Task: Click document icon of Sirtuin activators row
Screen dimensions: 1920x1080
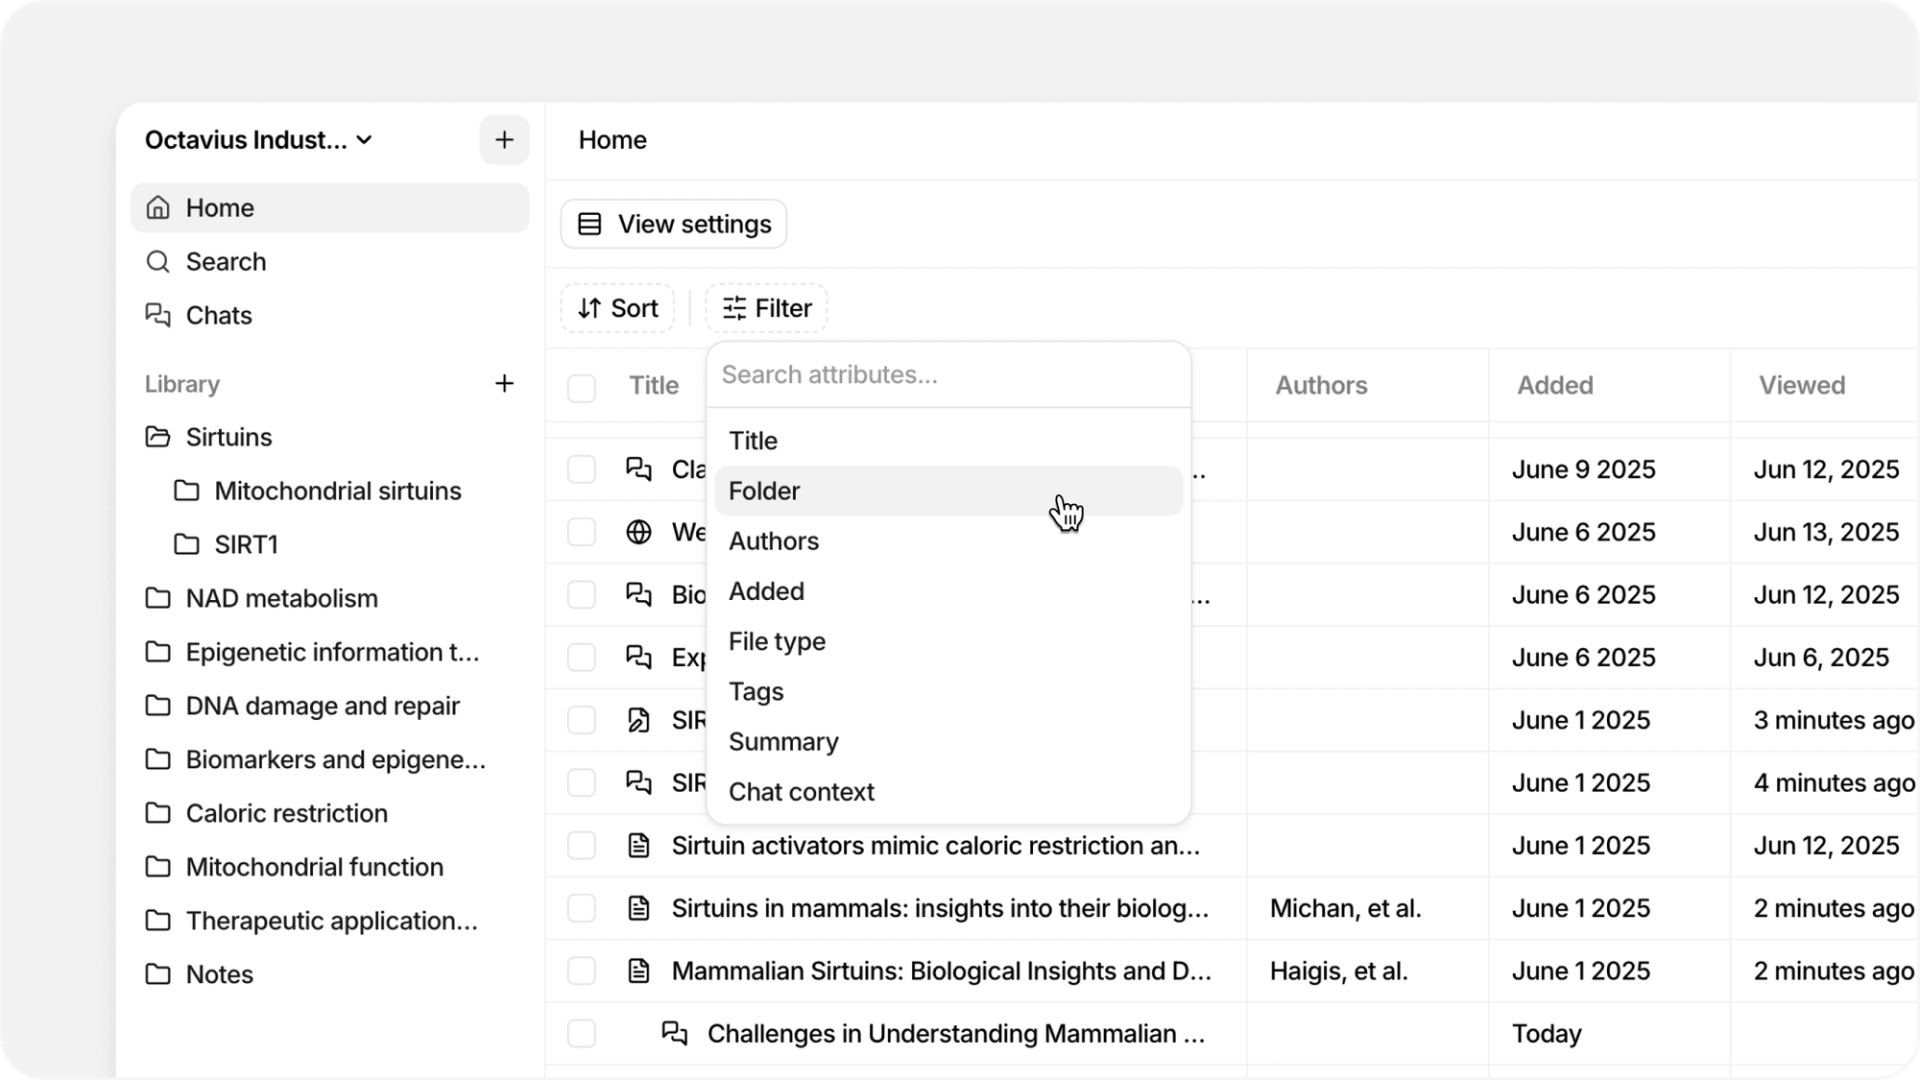Action: (x=639, y=846)
